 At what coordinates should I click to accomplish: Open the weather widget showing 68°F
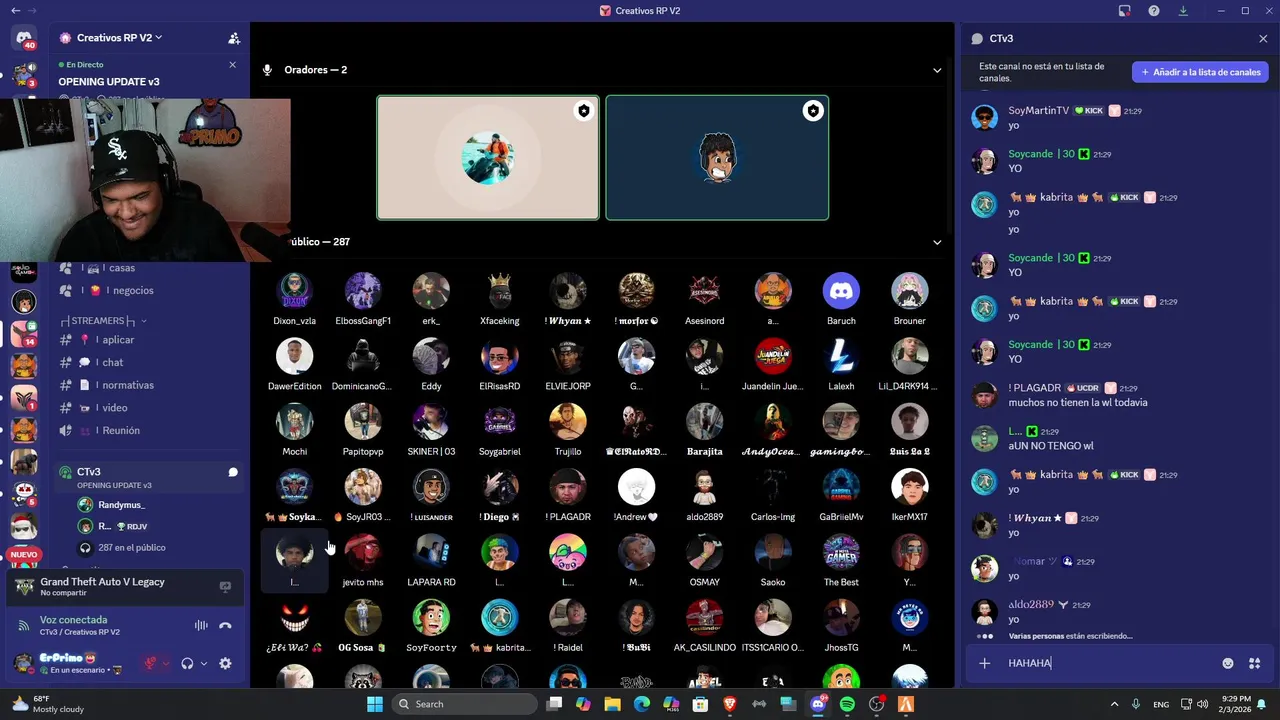point(48,704)
